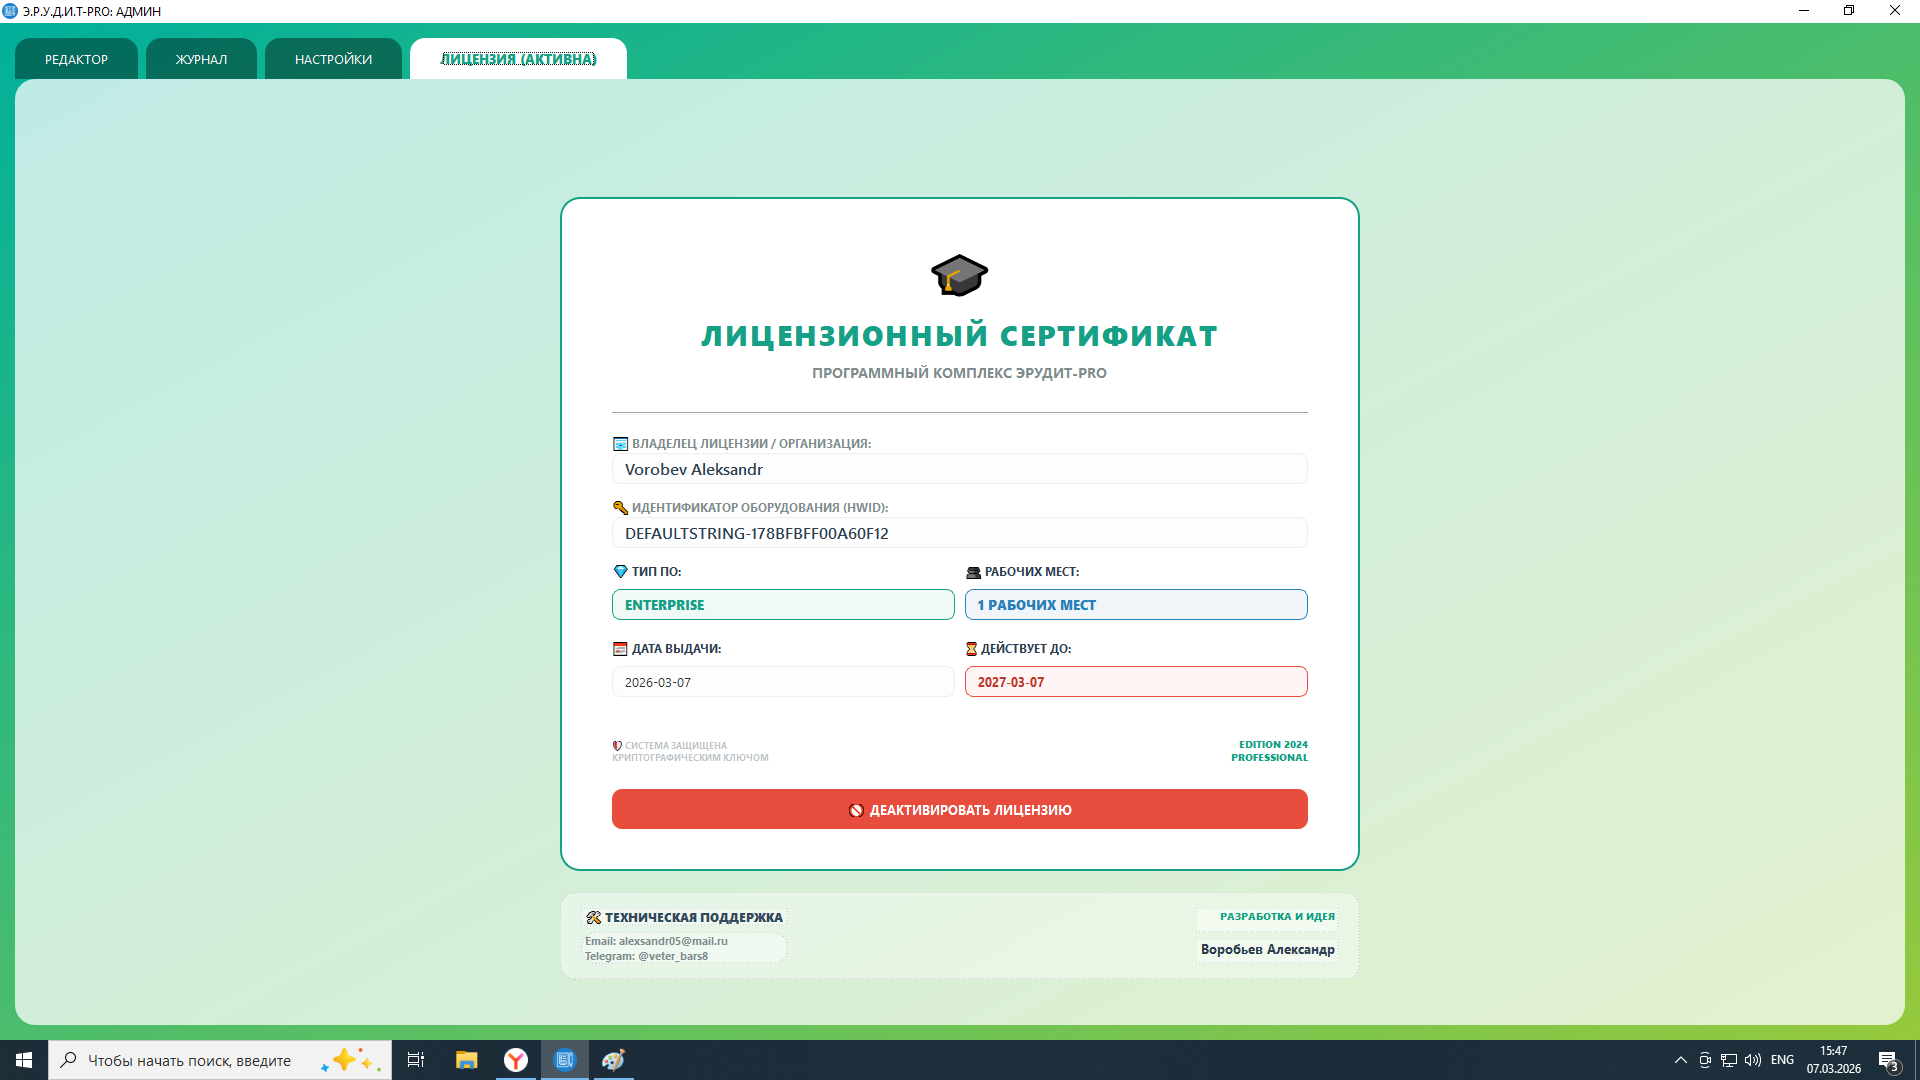
Task: Click the Telegram handle @veter_bars8
Action: (673, 956)
